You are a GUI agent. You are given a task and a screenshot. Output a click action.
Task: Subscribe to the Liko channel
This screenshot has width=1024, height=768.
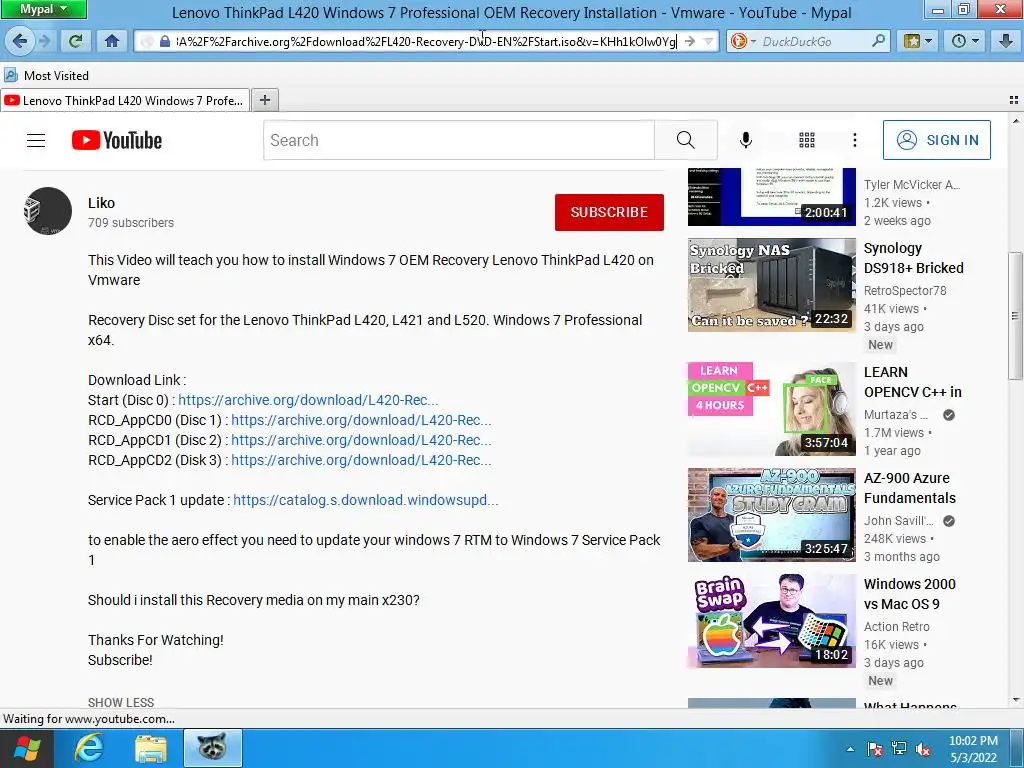[x=609, y=212]
